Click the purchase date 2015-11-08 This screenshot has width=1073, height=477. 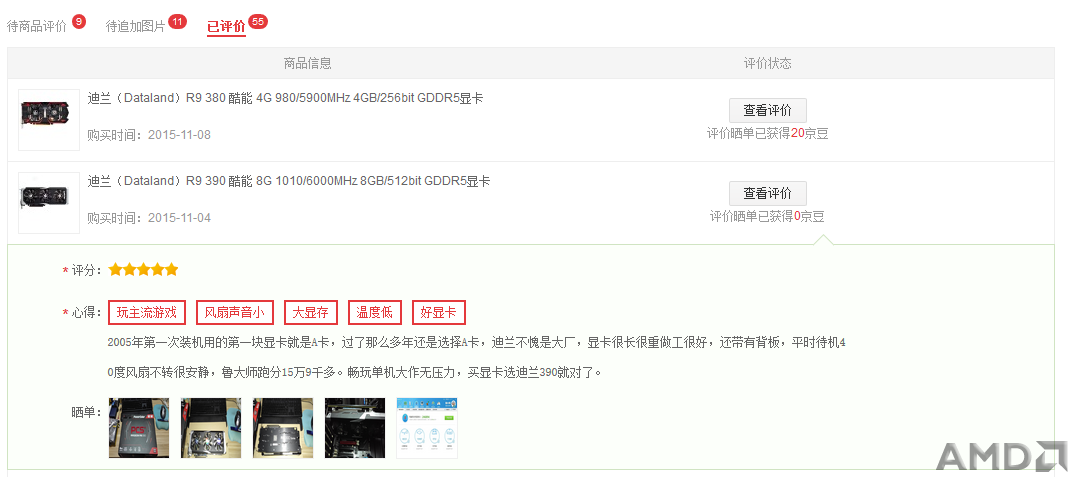179,135
